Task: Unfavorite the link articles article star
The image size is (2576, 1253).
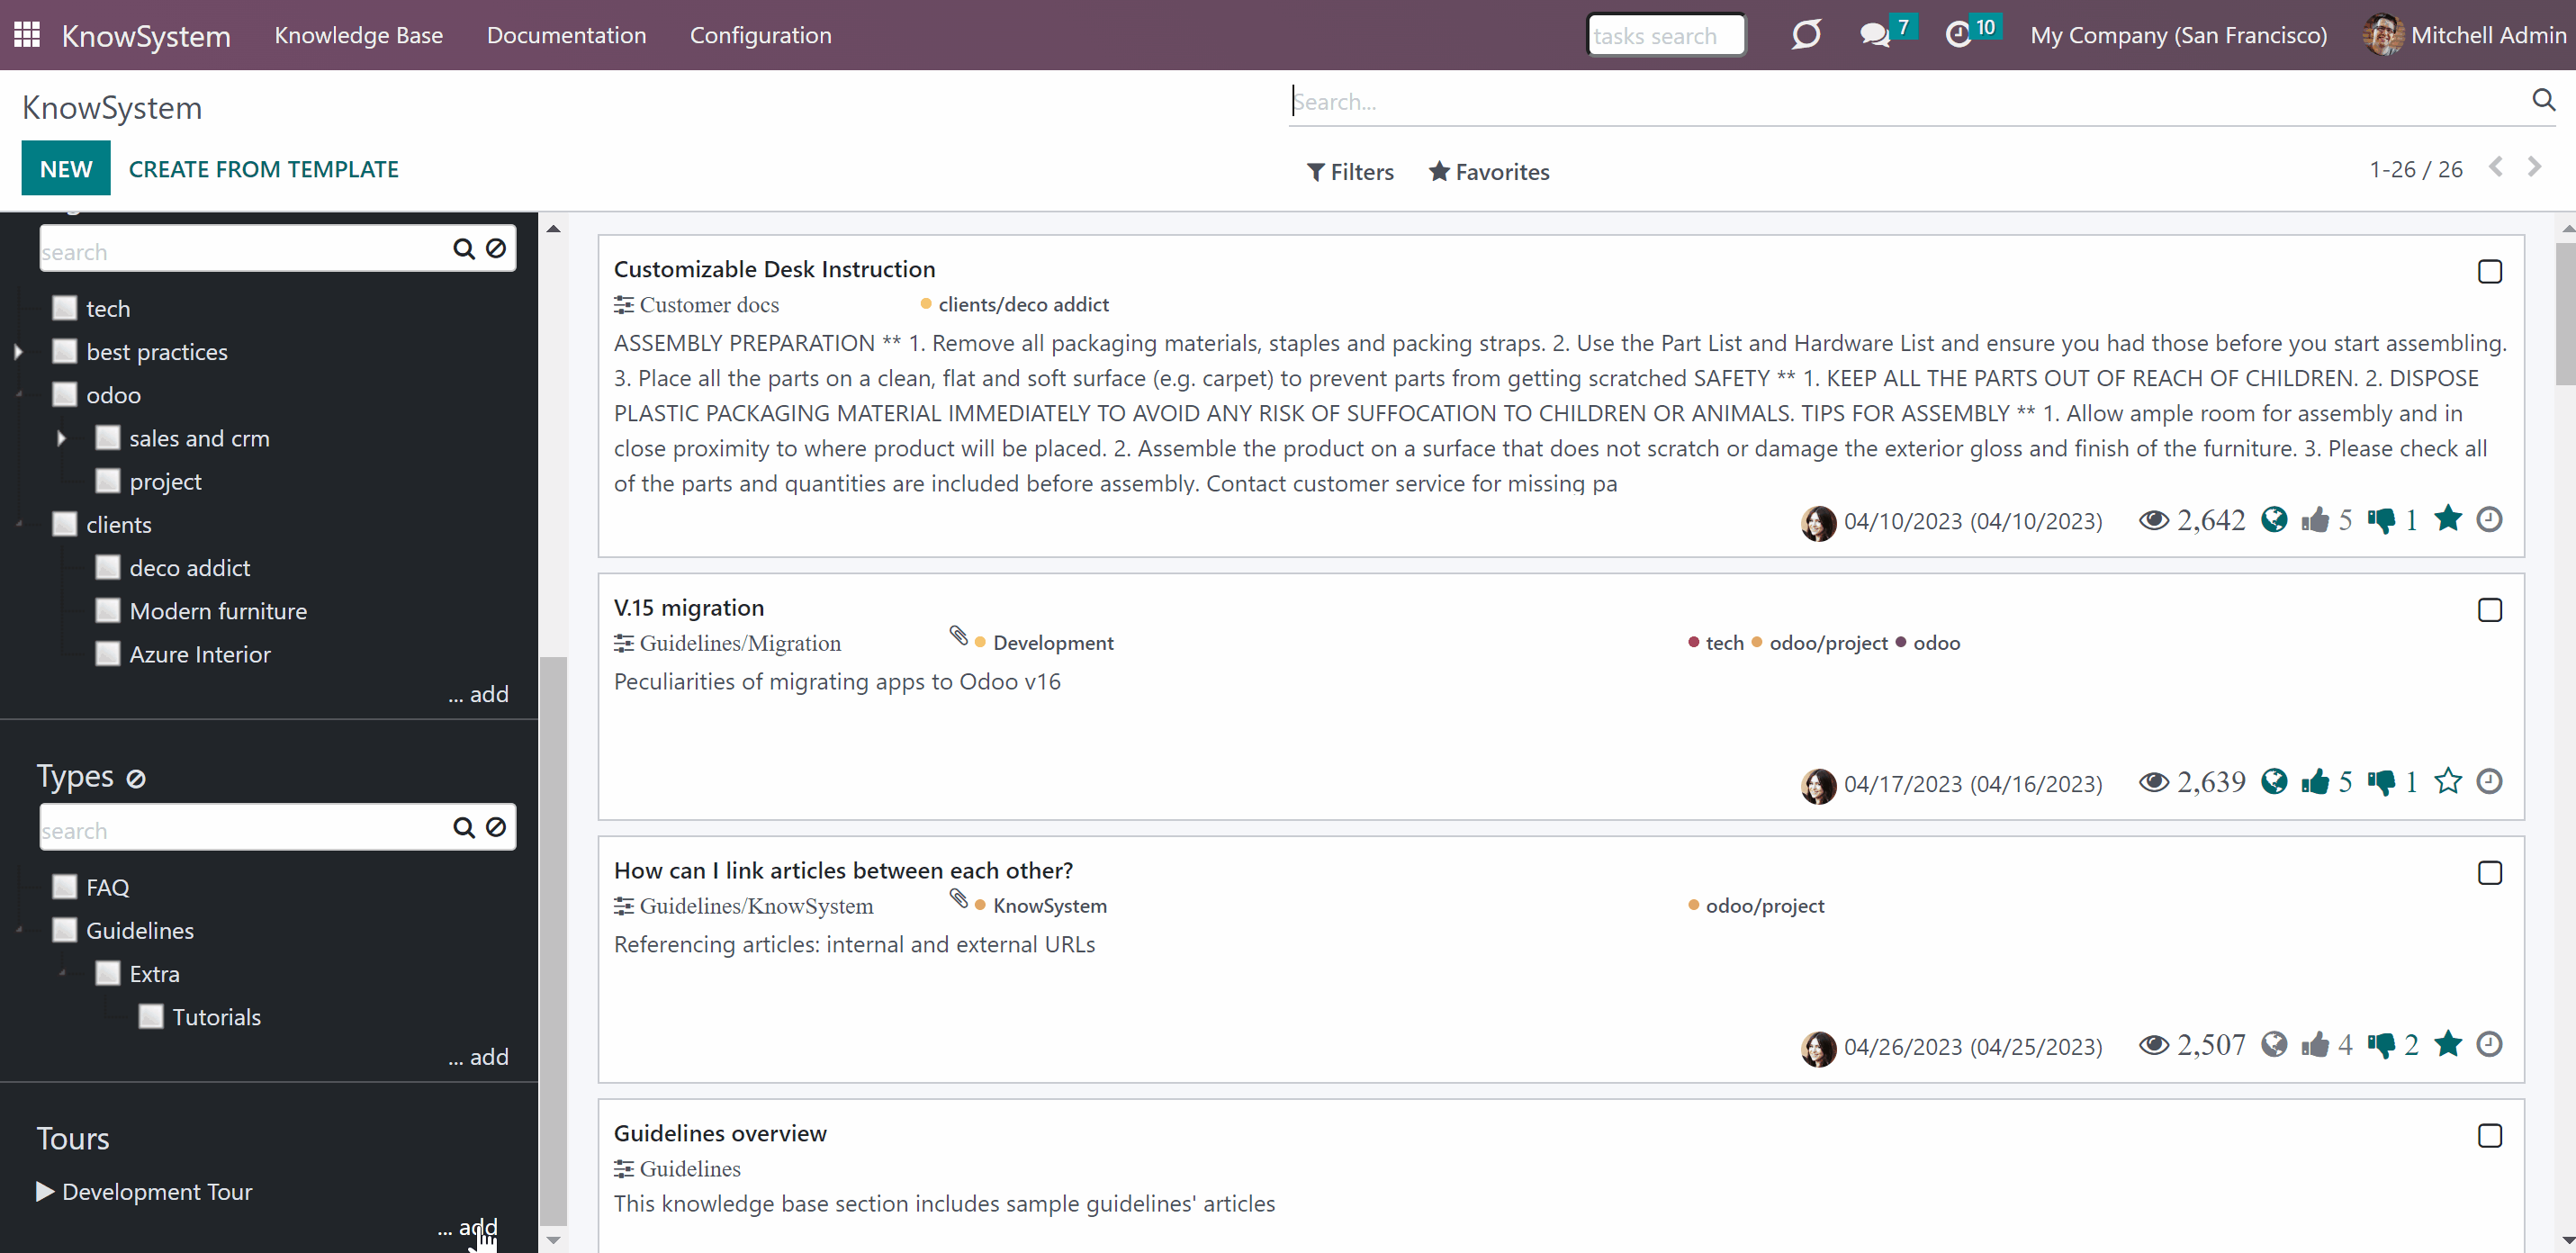Action: 2448,1044
